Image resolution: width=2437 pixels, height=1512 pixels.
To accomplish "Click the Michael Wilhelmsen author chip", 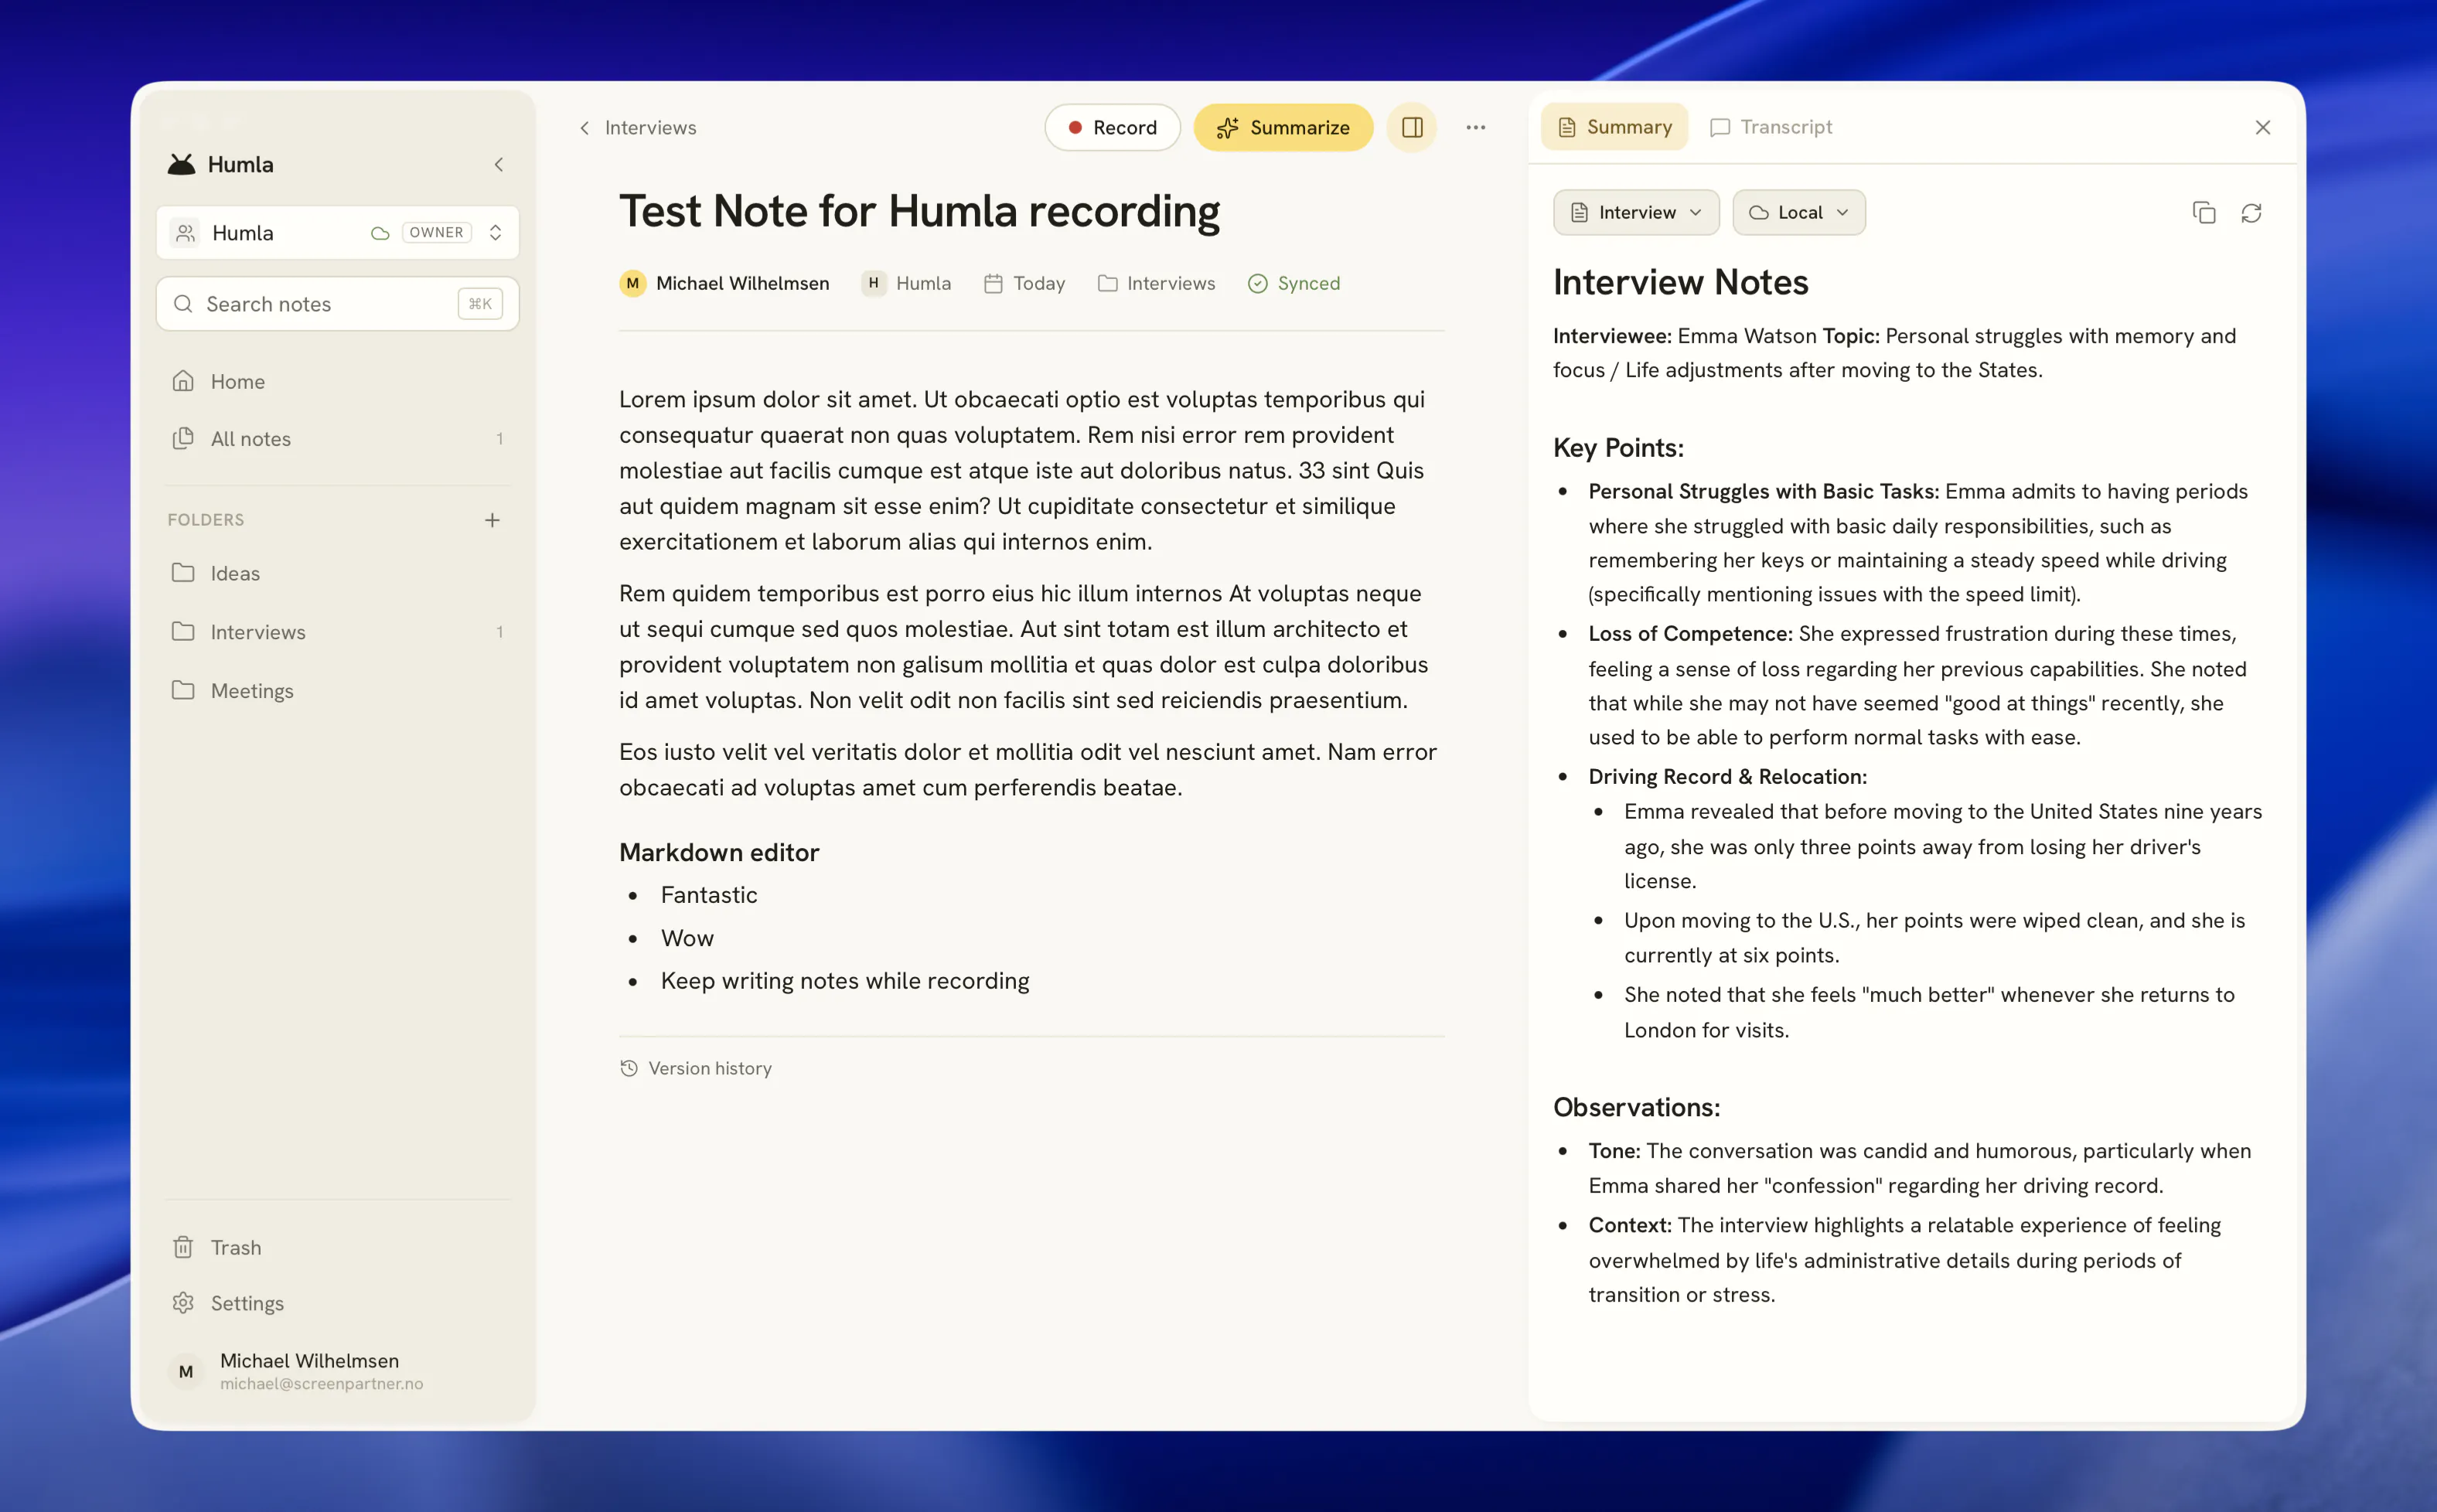I will 725,283.
